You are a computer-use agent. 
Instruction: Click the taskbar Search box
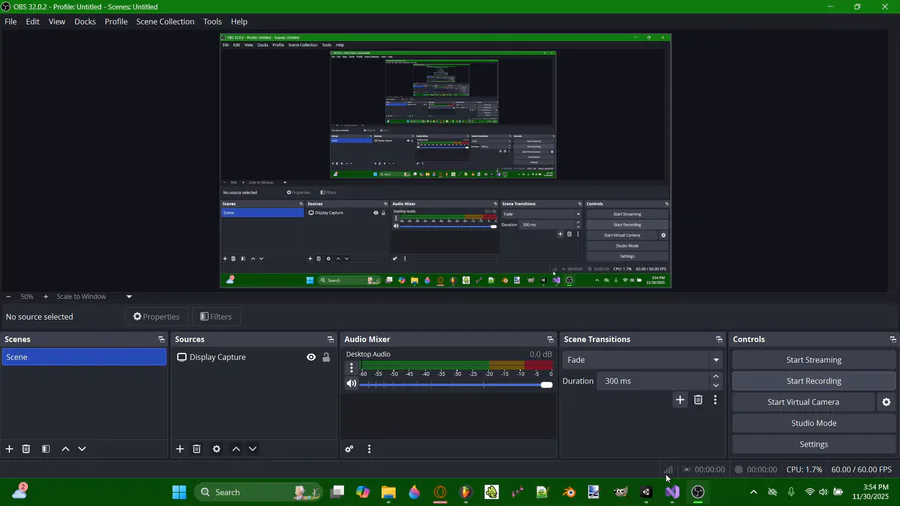pos(258,492)
